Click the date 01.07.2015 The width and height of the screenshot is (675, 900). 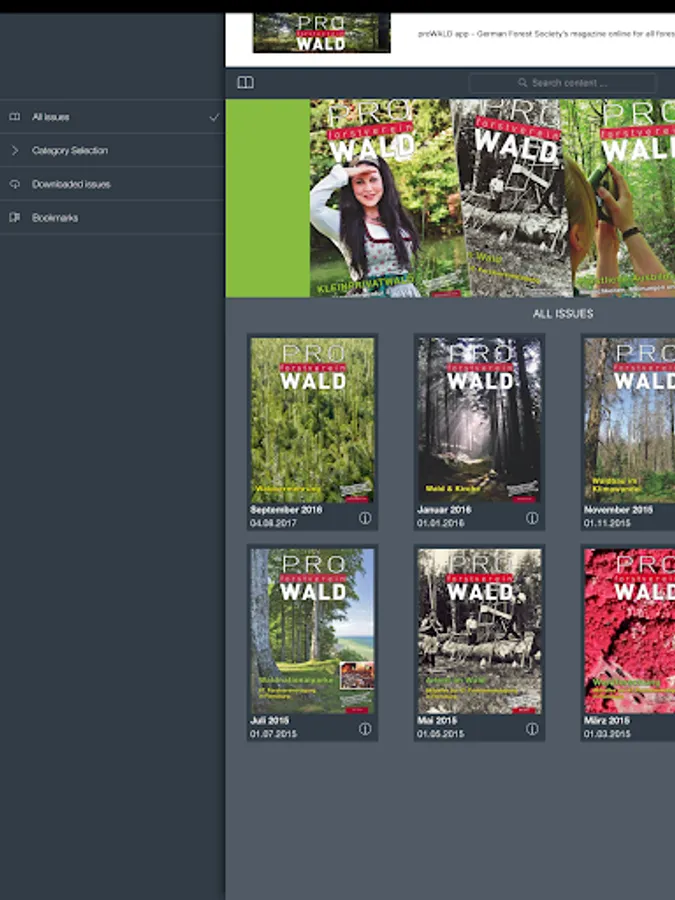tap(273, 734)
